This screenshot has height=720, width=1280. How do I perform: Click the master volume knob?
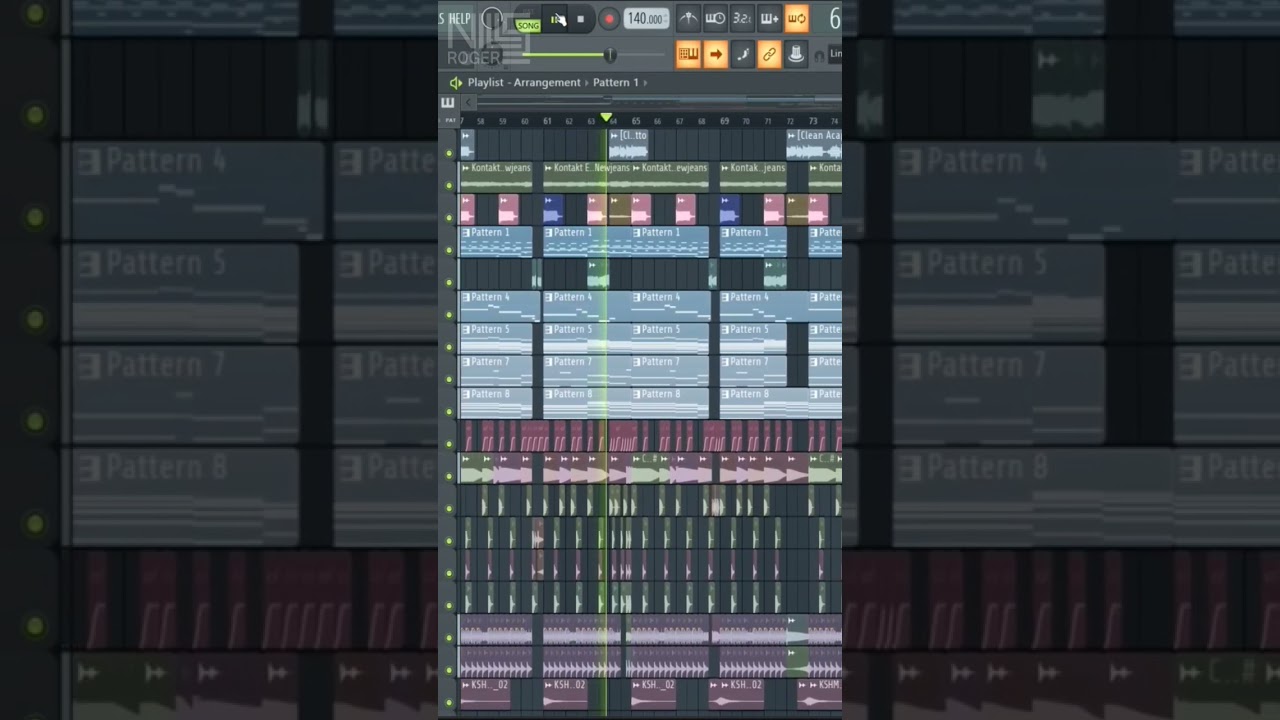(492, 18)
